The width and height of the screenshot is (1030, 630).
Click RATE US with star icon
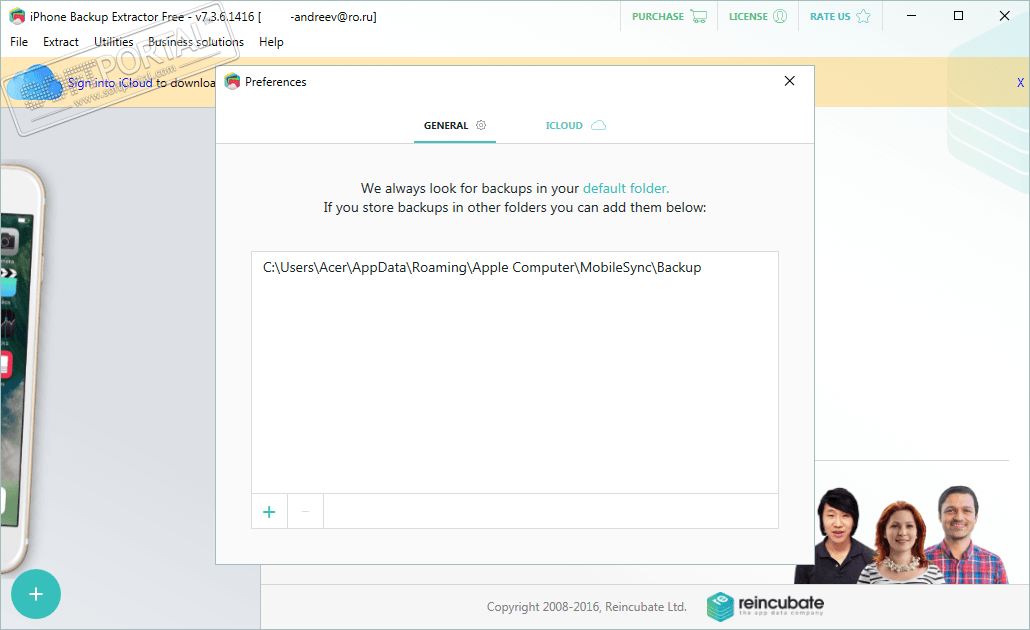click(x=840, y=16)
